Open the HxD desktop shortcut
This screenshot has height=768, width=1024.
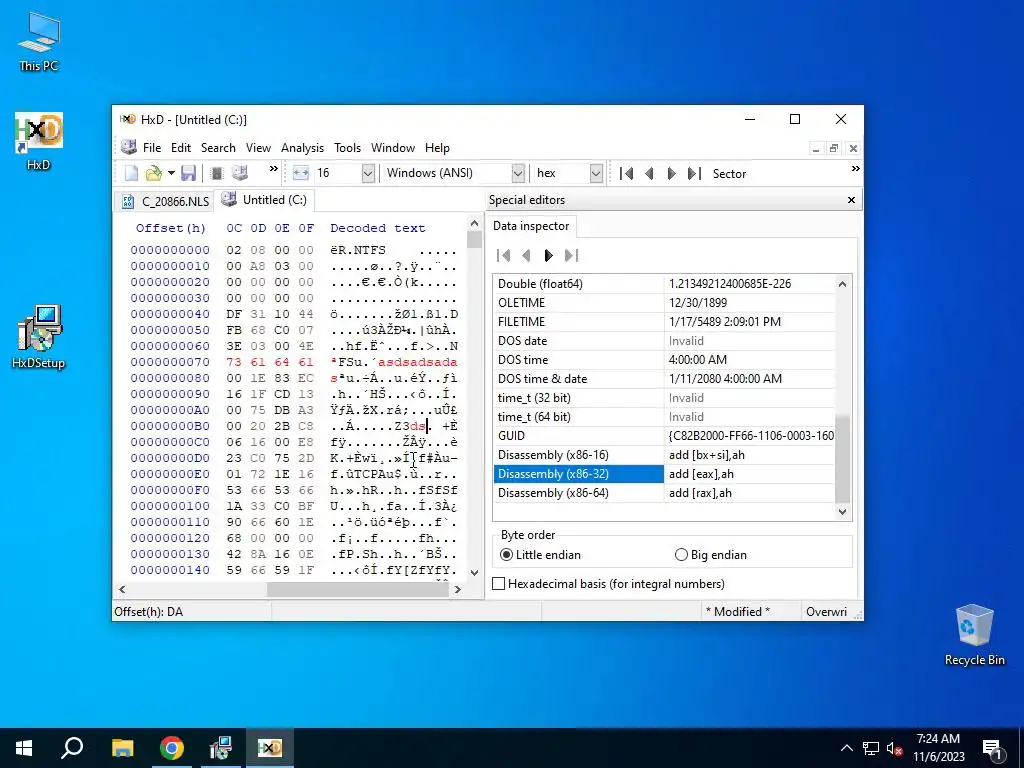(39, 140)
